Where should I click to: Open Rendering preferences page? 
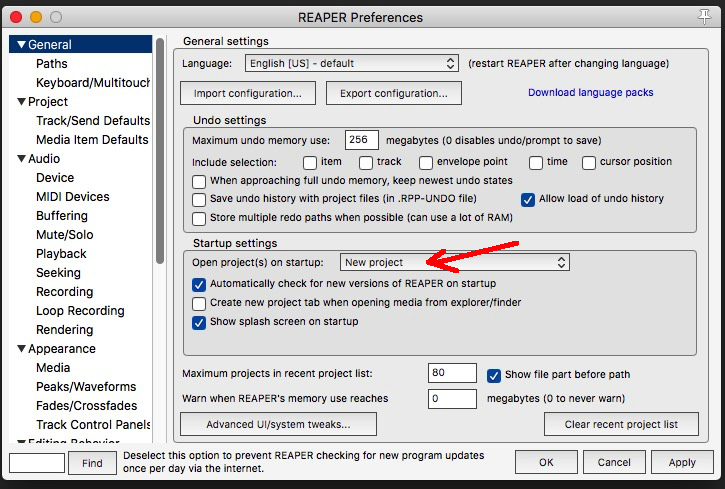tap(65, 330)
